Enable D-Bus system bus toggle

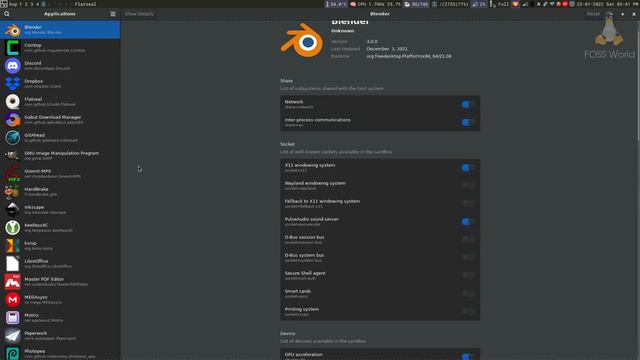[x=469, y=258]
